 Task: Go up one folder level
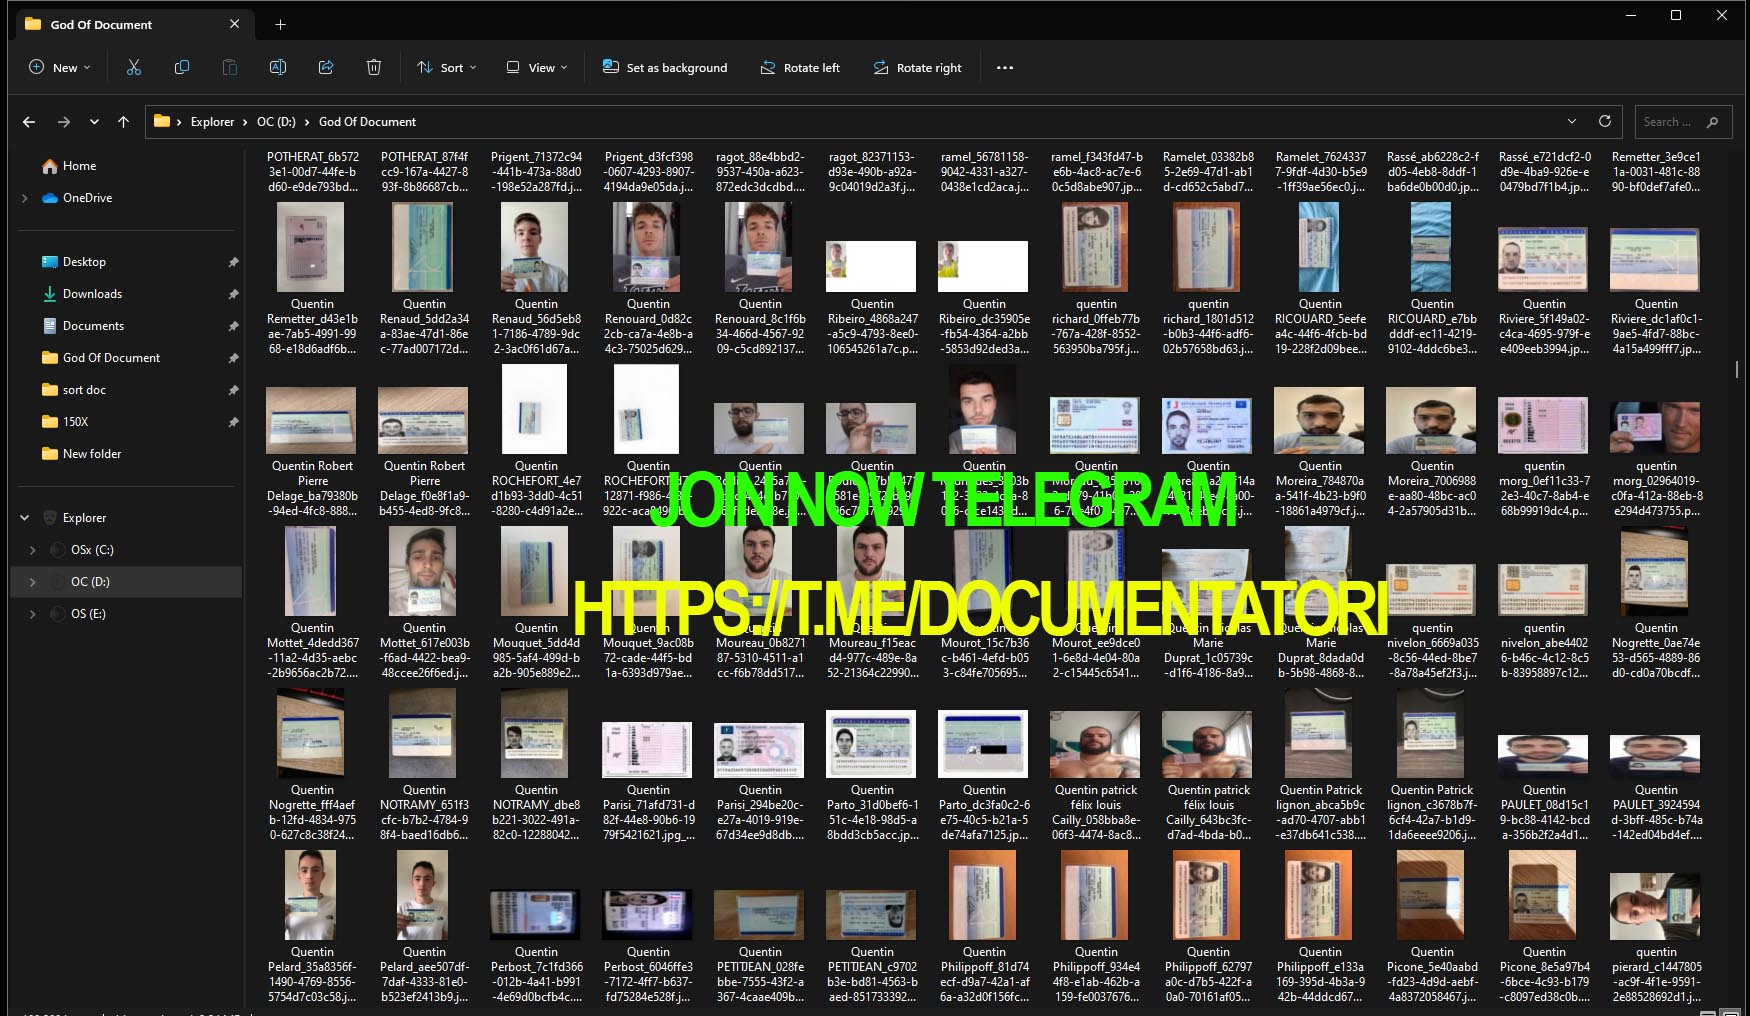[x=123, y=122]
